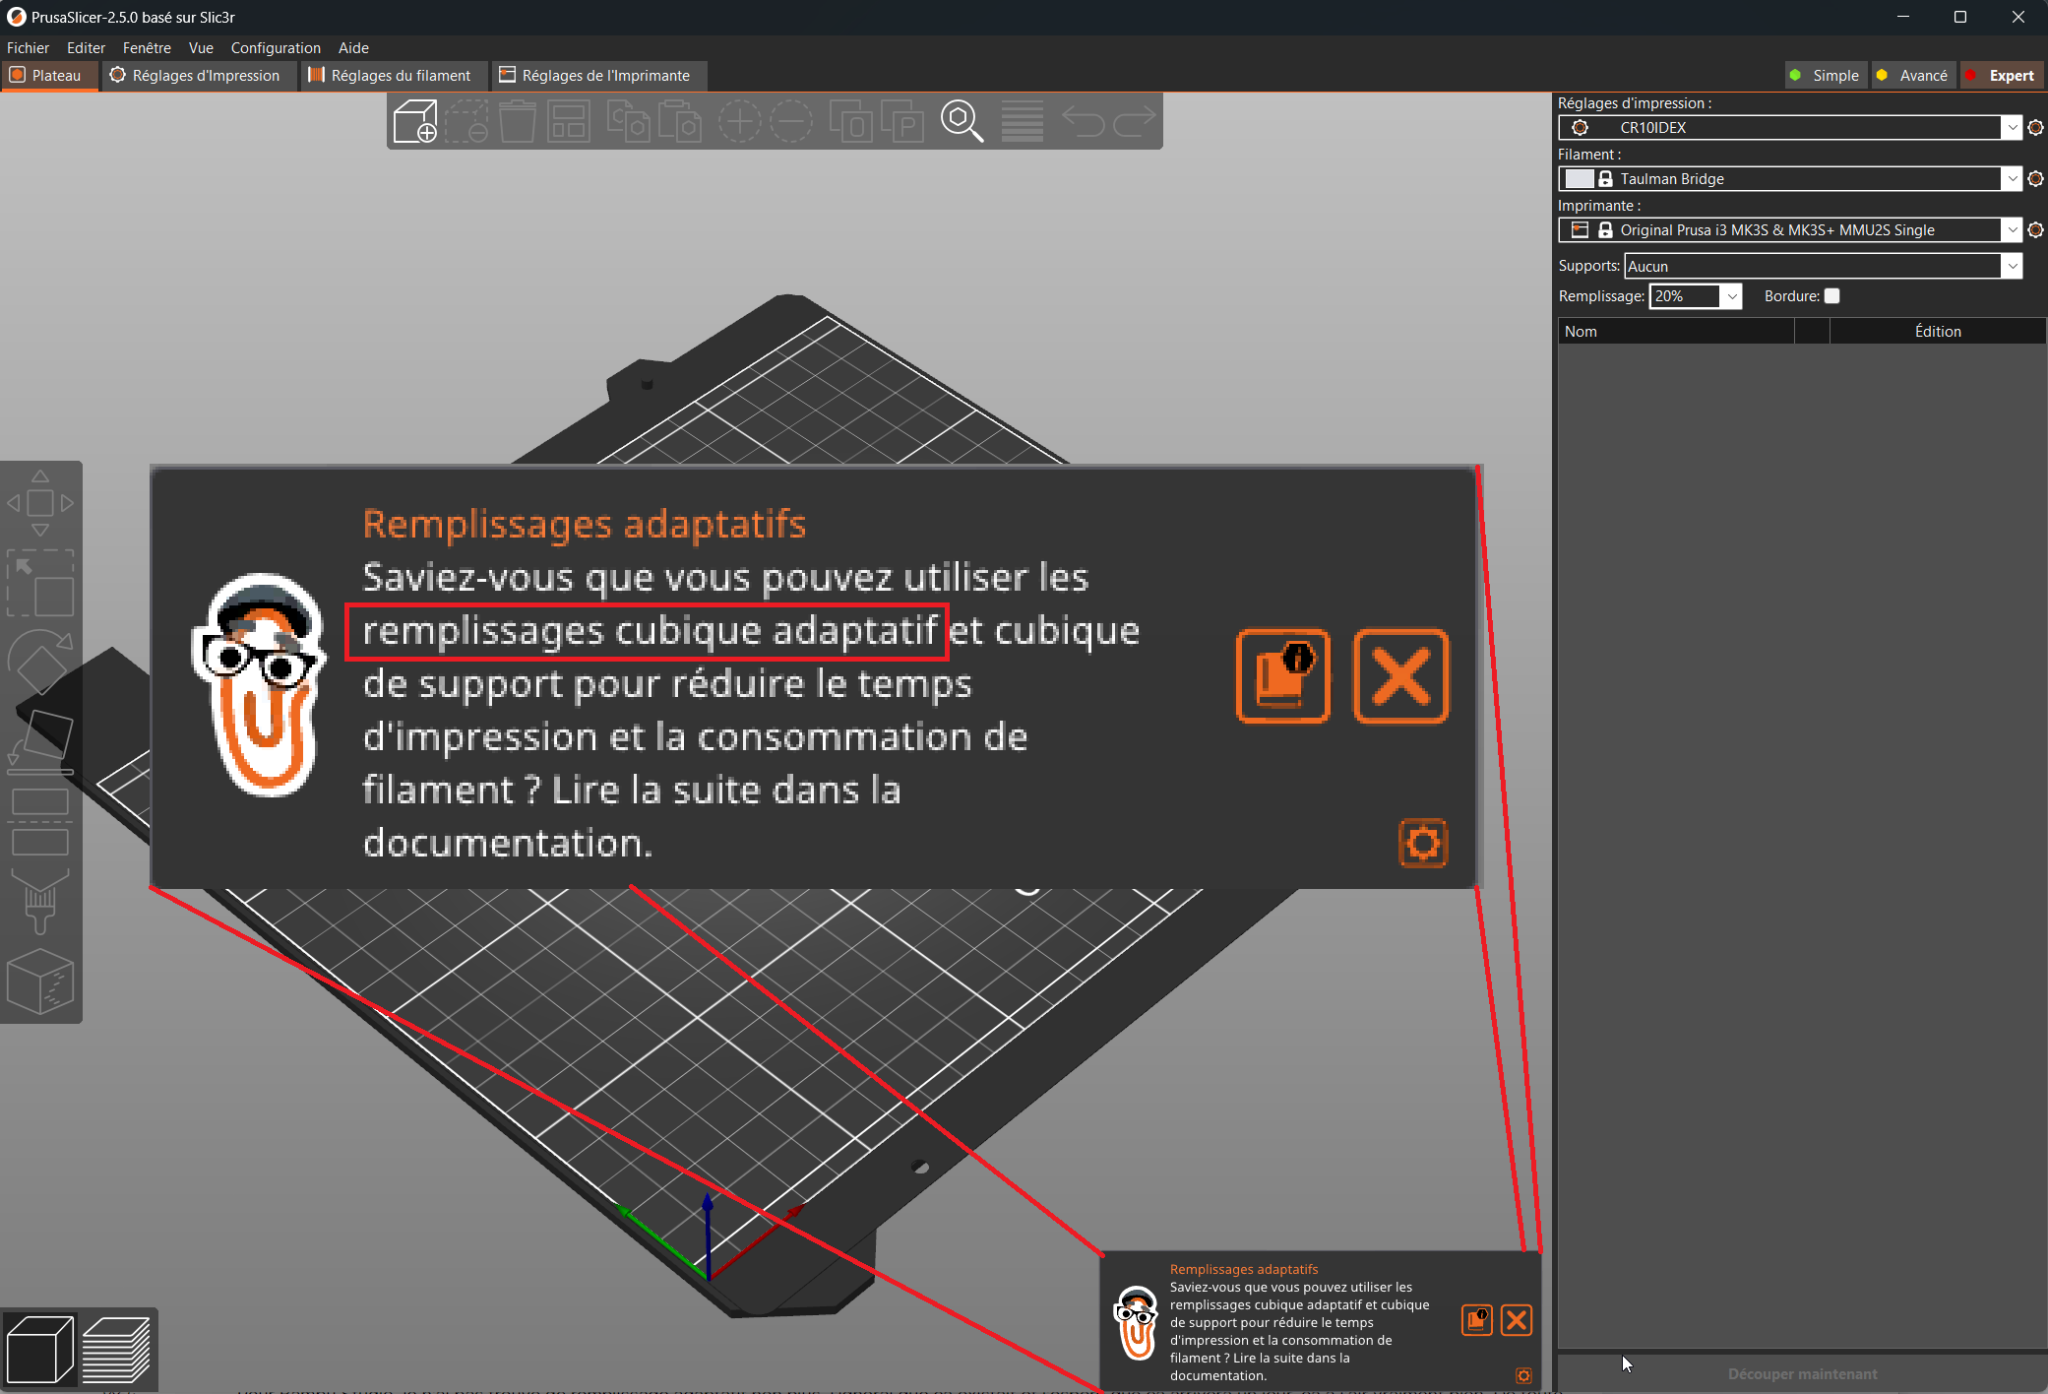
Task: Click the Add object cube icon
Action: pos(415,121)
